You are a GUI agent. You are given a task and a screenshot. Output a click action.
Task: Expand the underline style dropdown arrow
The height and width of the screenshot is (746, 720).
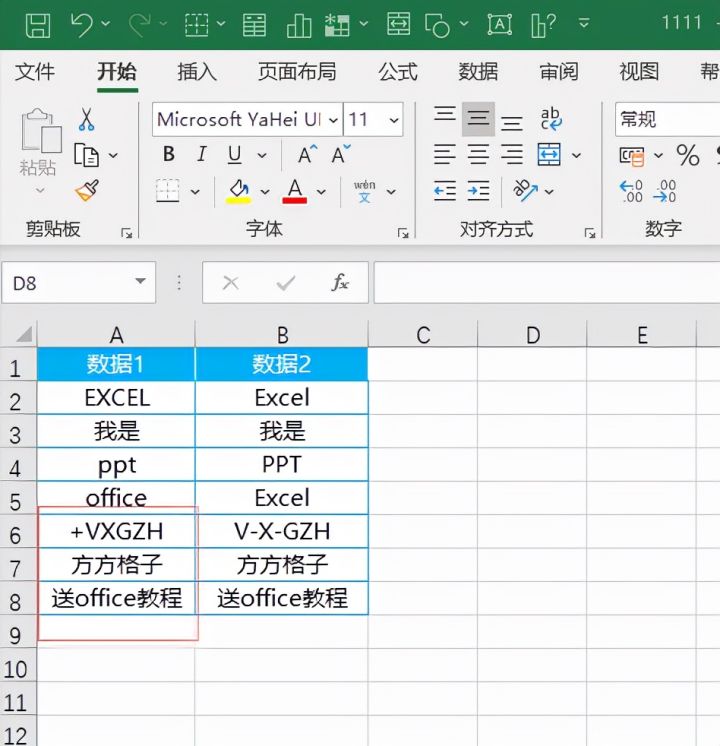(x=262, y=156)
